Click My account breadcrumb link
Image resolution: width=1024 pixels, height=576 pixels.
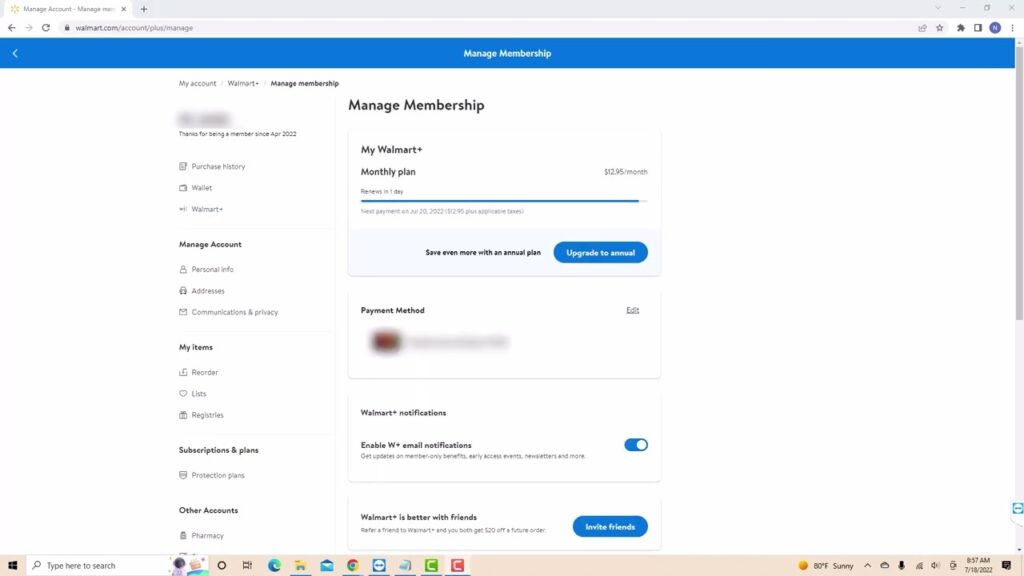point(197,84)
